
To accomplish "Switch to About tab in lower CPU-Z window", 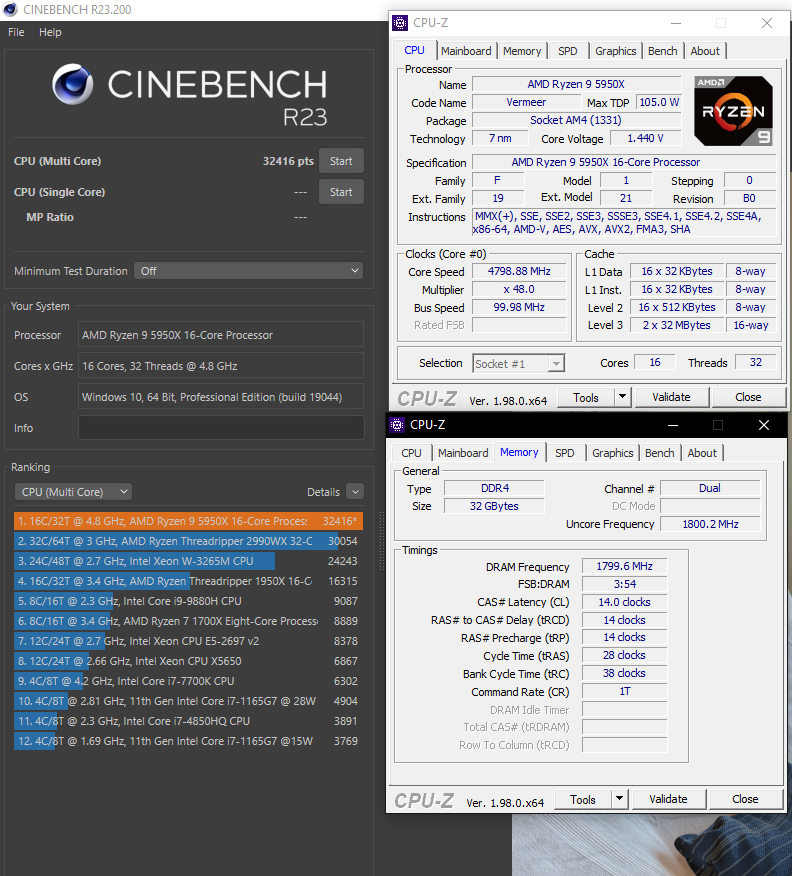I will click(x=702, y=453).
